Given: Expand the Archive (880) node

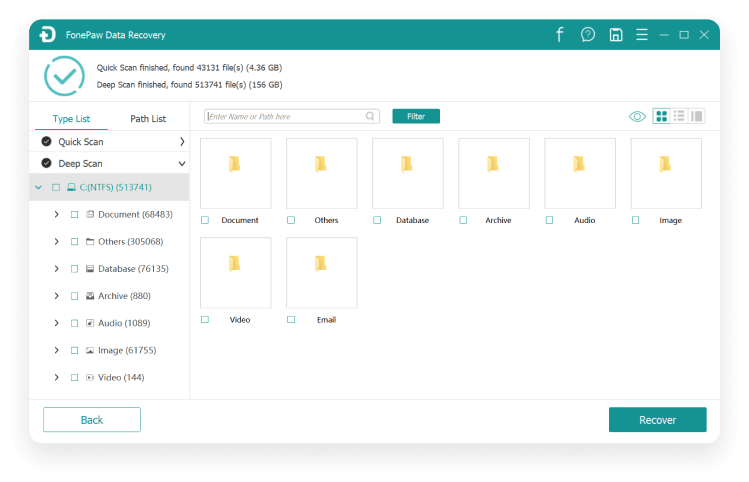Looking at the screenshot, I should click(x=56, y=296).
